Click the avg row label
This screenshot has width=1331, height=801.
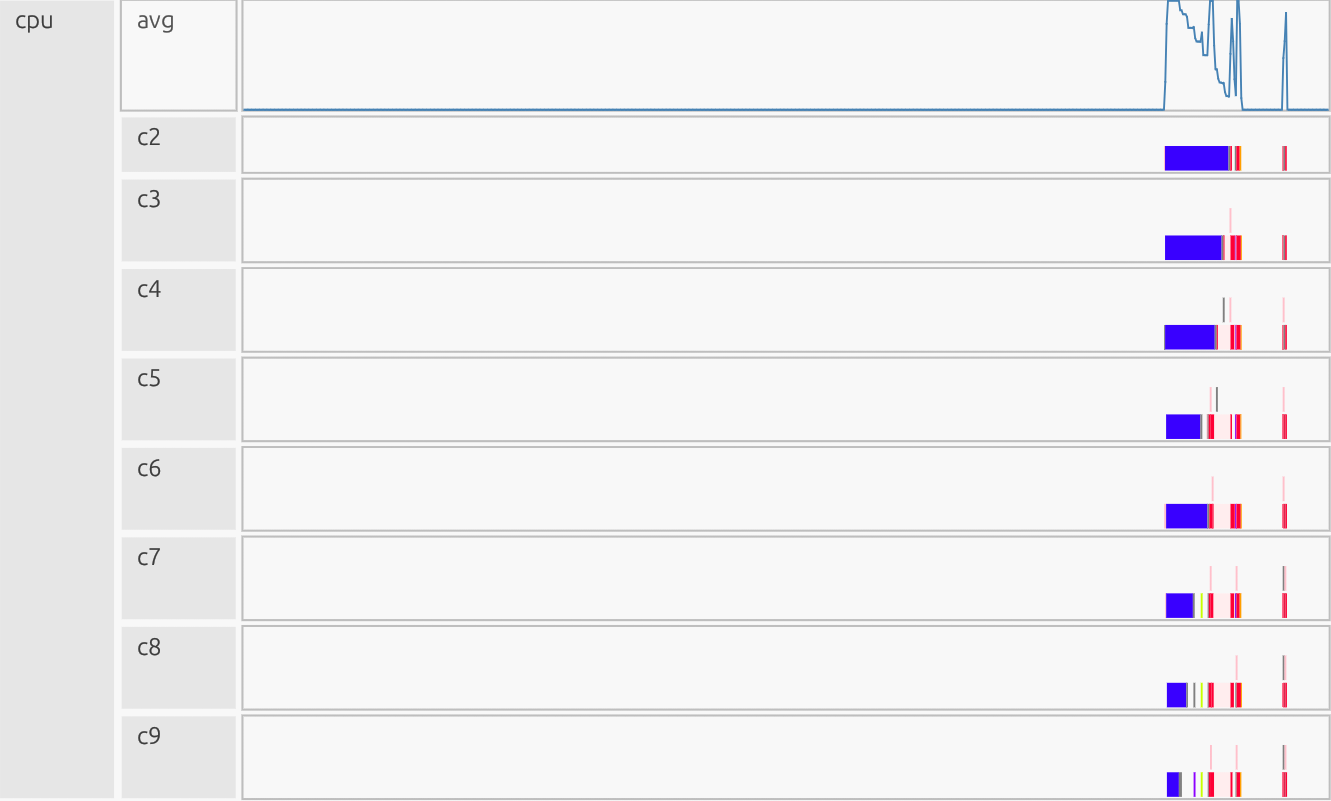(x=156, y=21)
